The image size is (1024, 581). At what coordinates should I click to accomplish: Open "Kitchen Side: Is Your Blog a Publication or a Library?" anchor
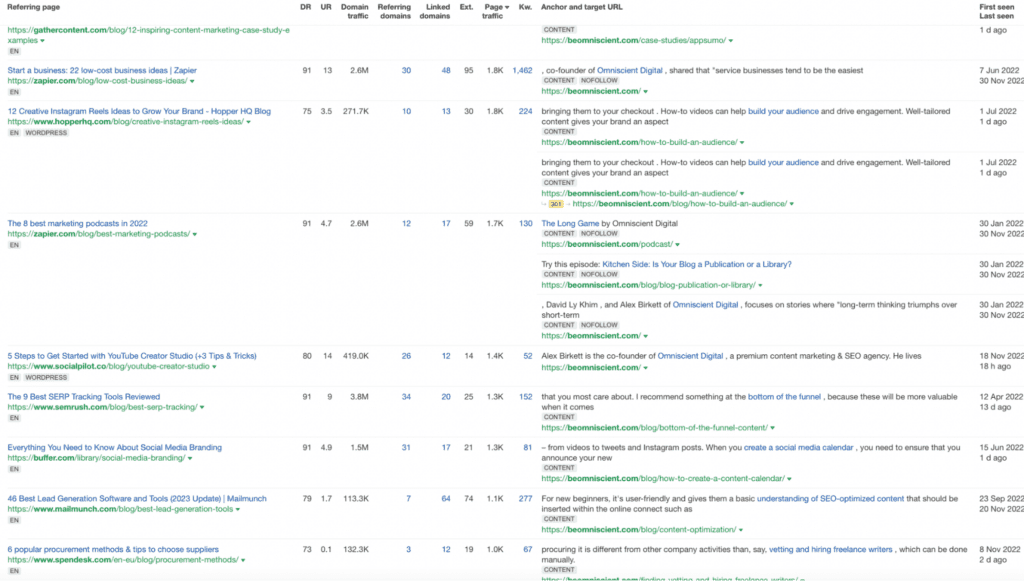697,264
